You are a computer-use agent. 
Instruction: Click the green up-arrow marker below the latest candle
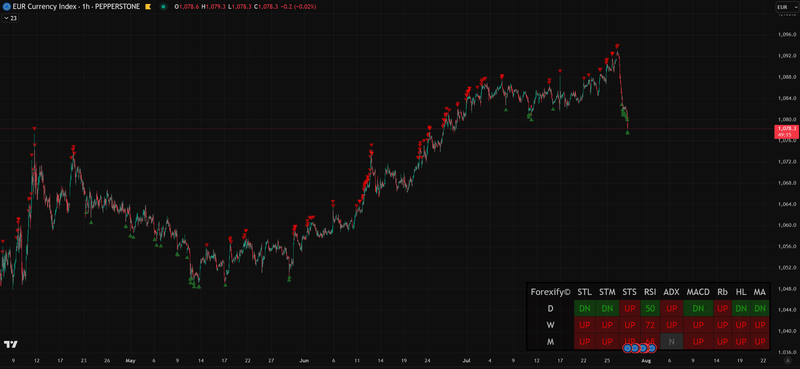tap(628, 133)
